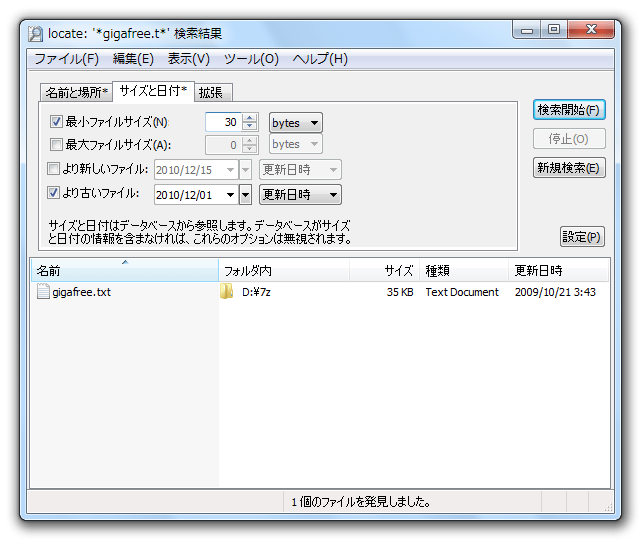Open the bytes unit dropdown for minimum size

tap(296, 123)
